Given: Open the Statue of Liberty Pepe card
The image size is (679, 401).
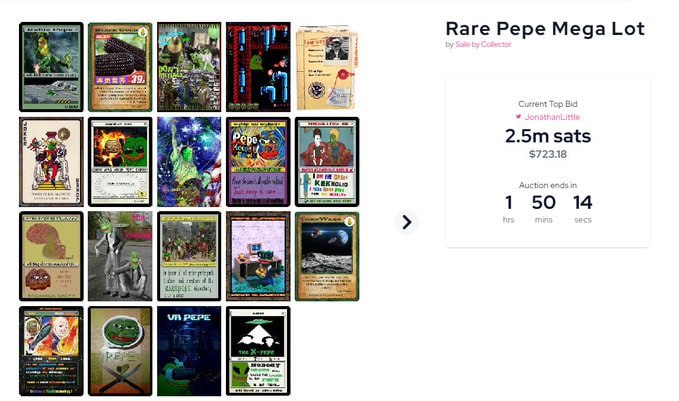Looking at the screenshot, I should [189, 162].
